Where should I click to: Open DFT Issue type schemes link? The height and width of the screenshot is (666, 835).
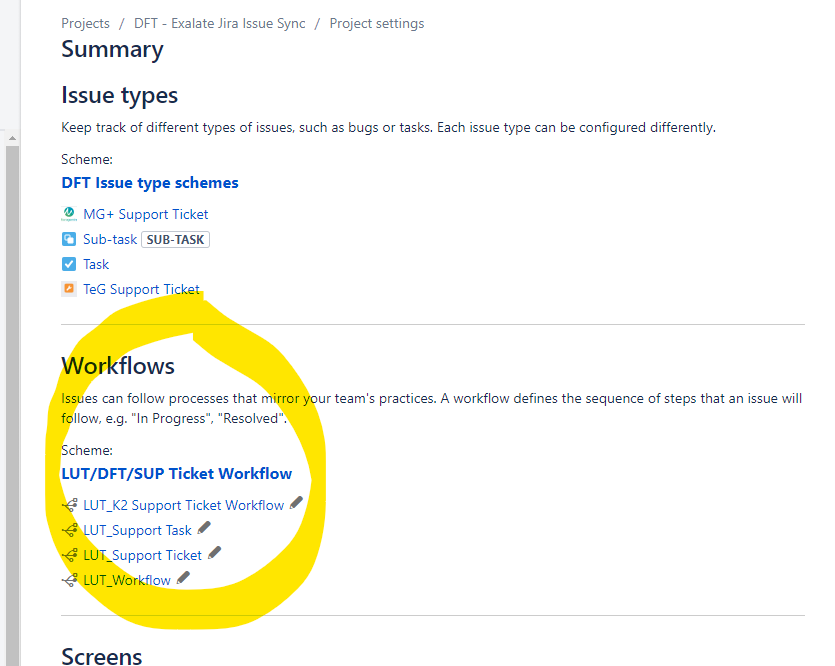pyautogui.click(x=150, y=183)
